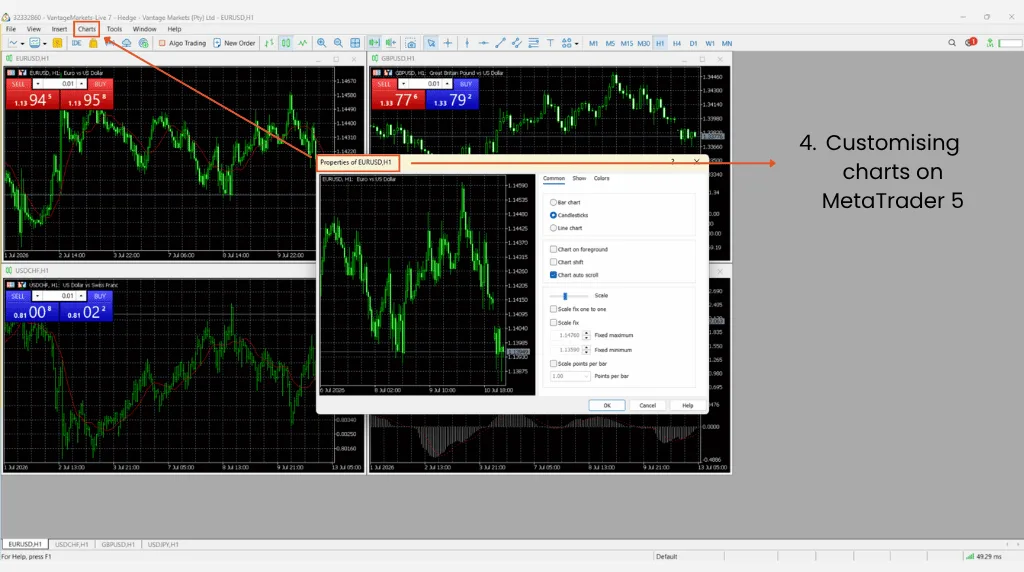This screenshot has width=1024, height=572.
Task: Click the yellow lock market icon in toolbar
Action: 93,43
